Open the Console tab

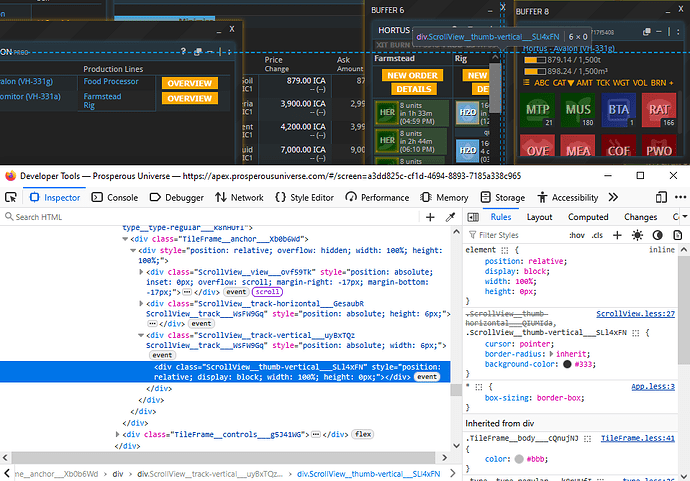tap(115, 198)
